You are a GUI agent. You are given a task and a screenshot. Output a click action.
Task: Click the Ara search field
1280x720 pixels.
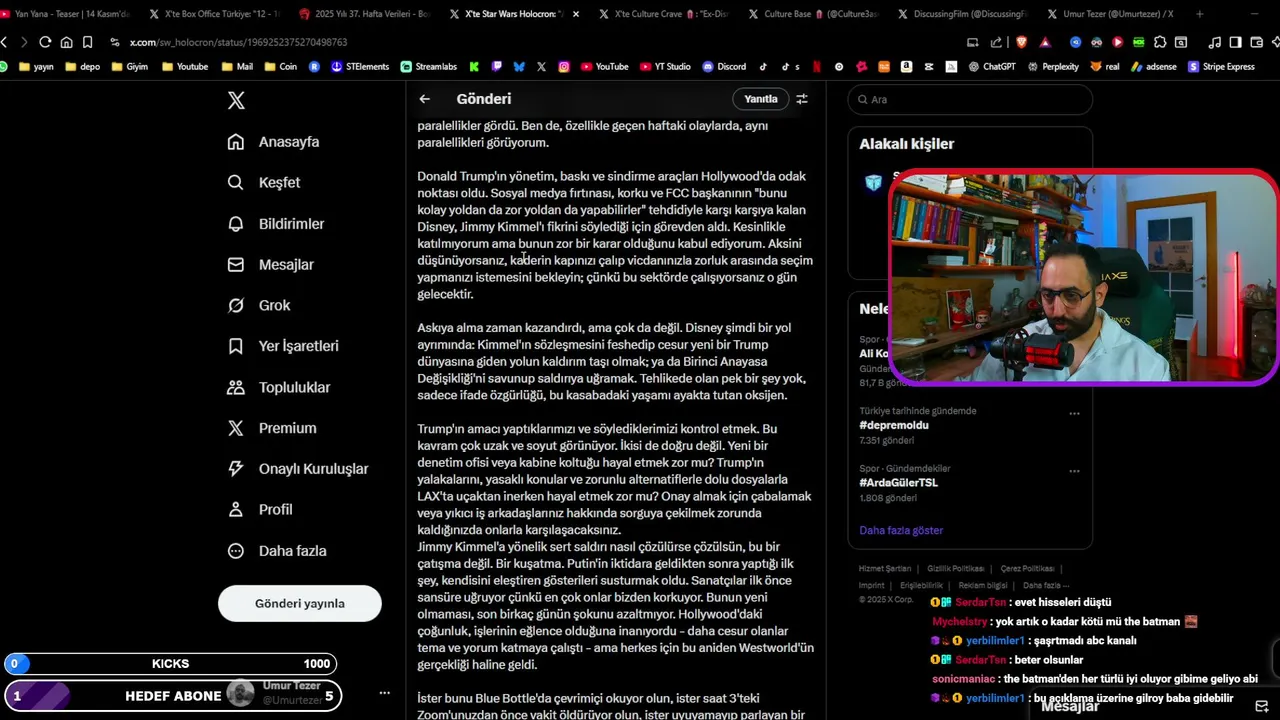click(x=970, y=99)
